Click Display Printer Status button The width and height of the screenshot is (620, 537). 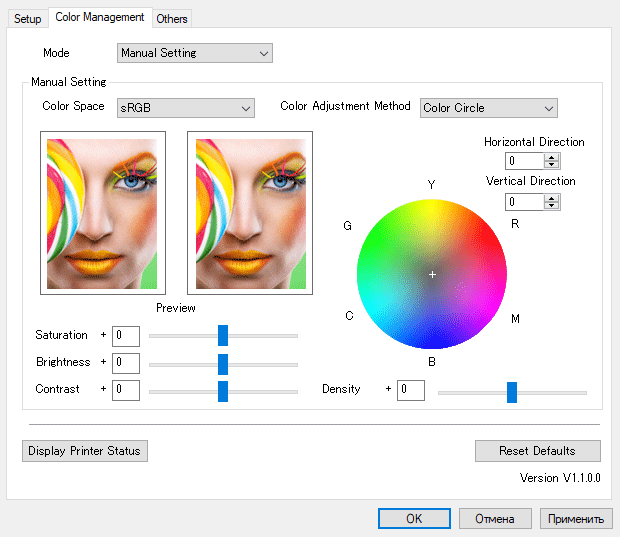pyautogui.click(x=85, y=451)
